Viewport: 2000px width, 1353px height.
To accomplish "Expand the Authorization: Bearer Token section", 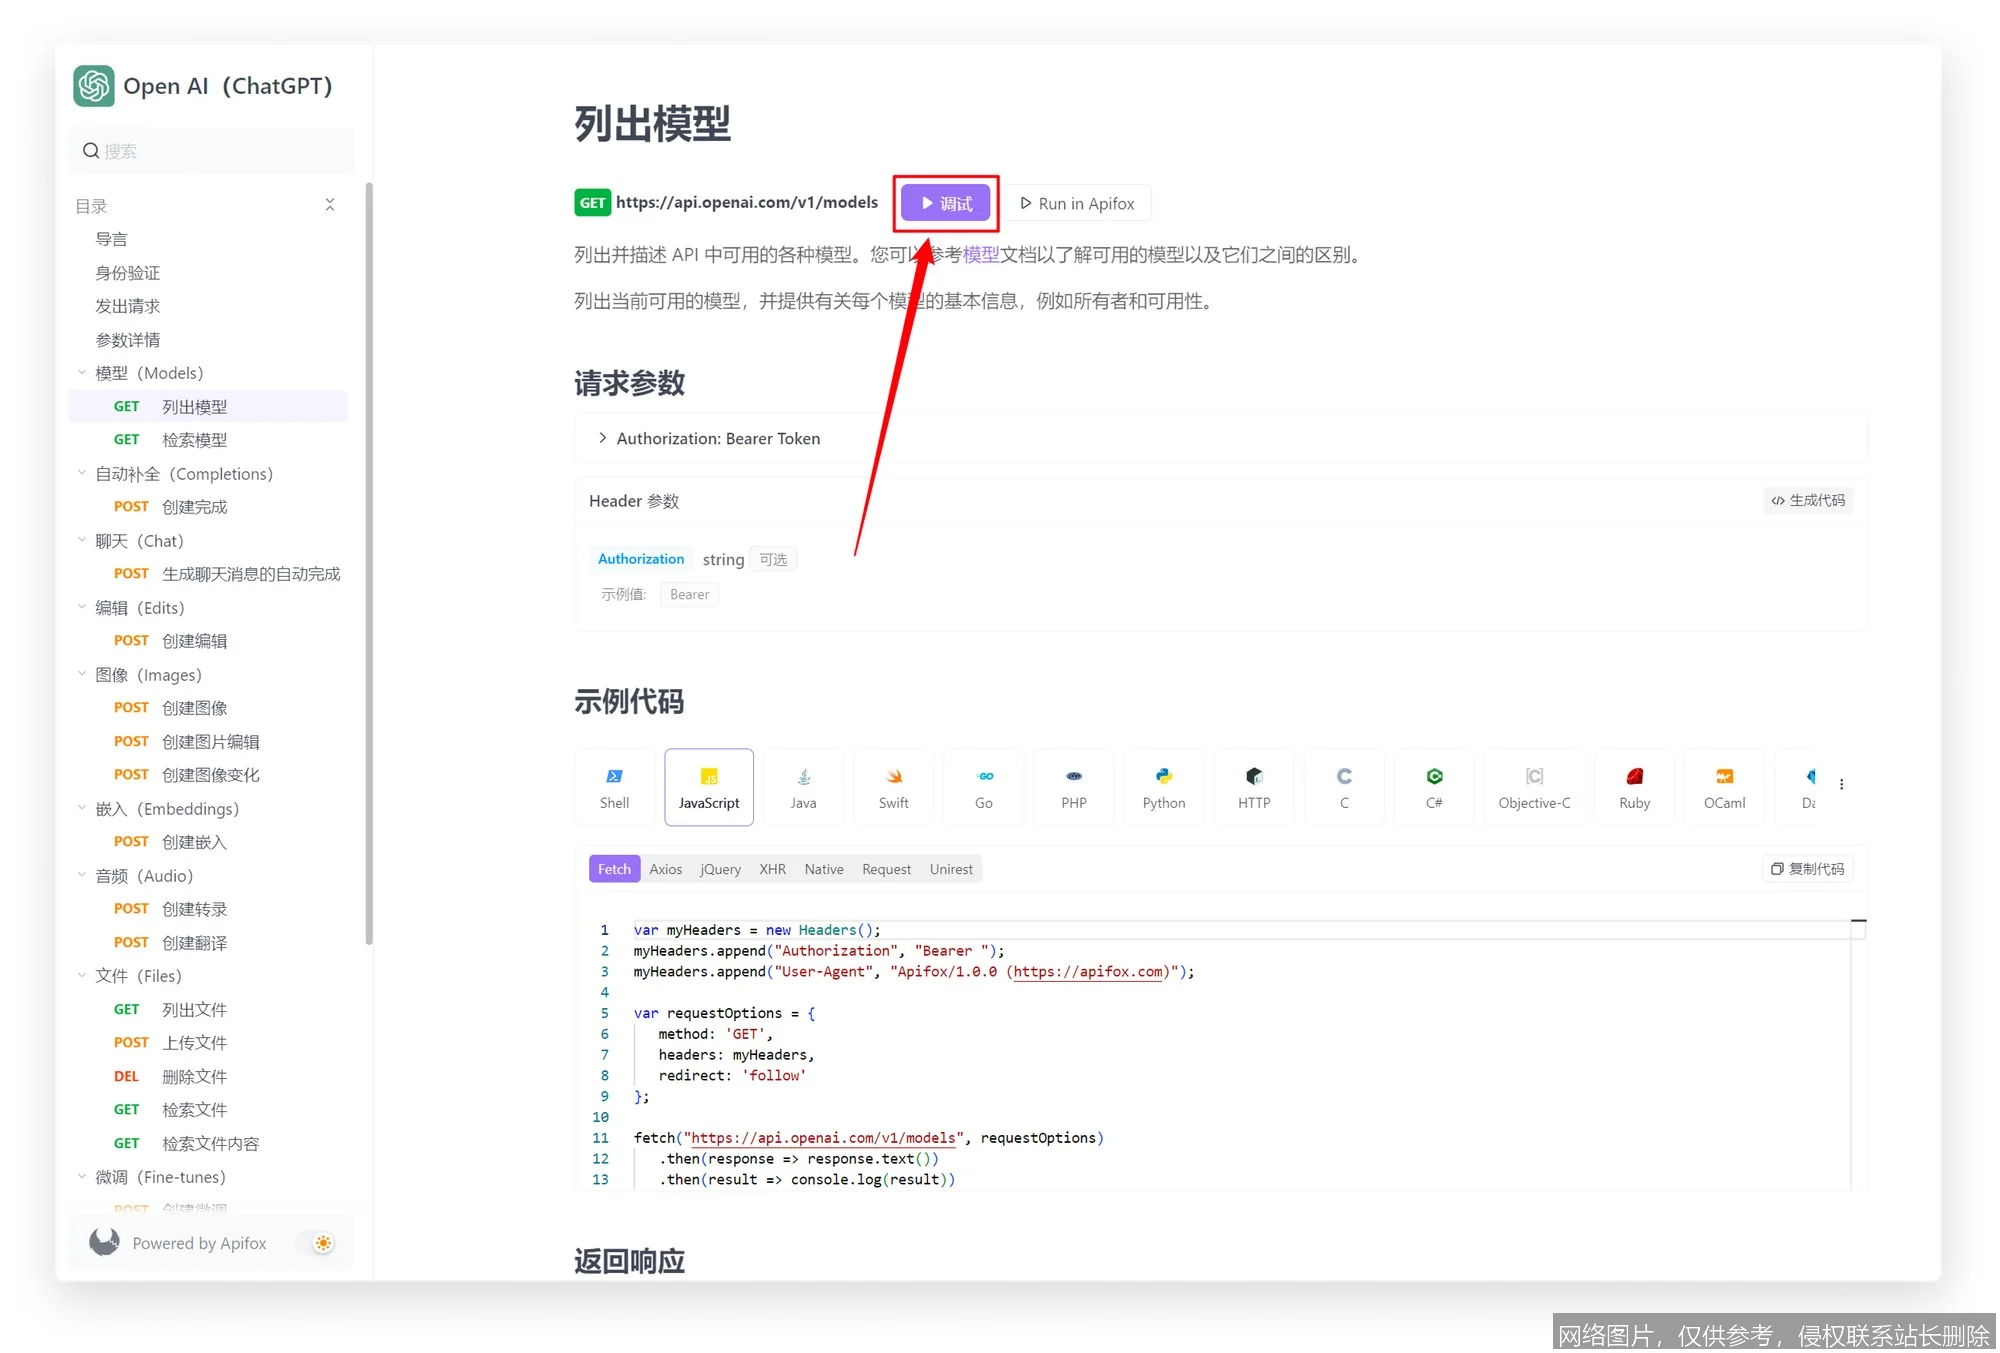I will 604,438.
